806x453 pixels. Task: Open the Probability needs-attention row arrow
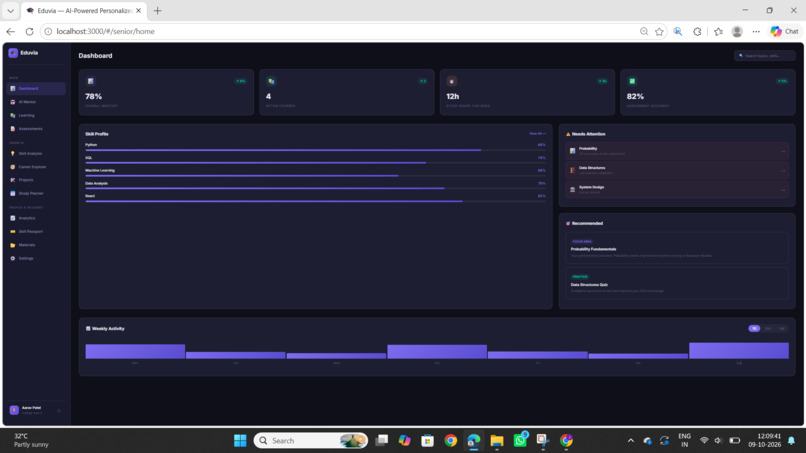coord(783,151)
